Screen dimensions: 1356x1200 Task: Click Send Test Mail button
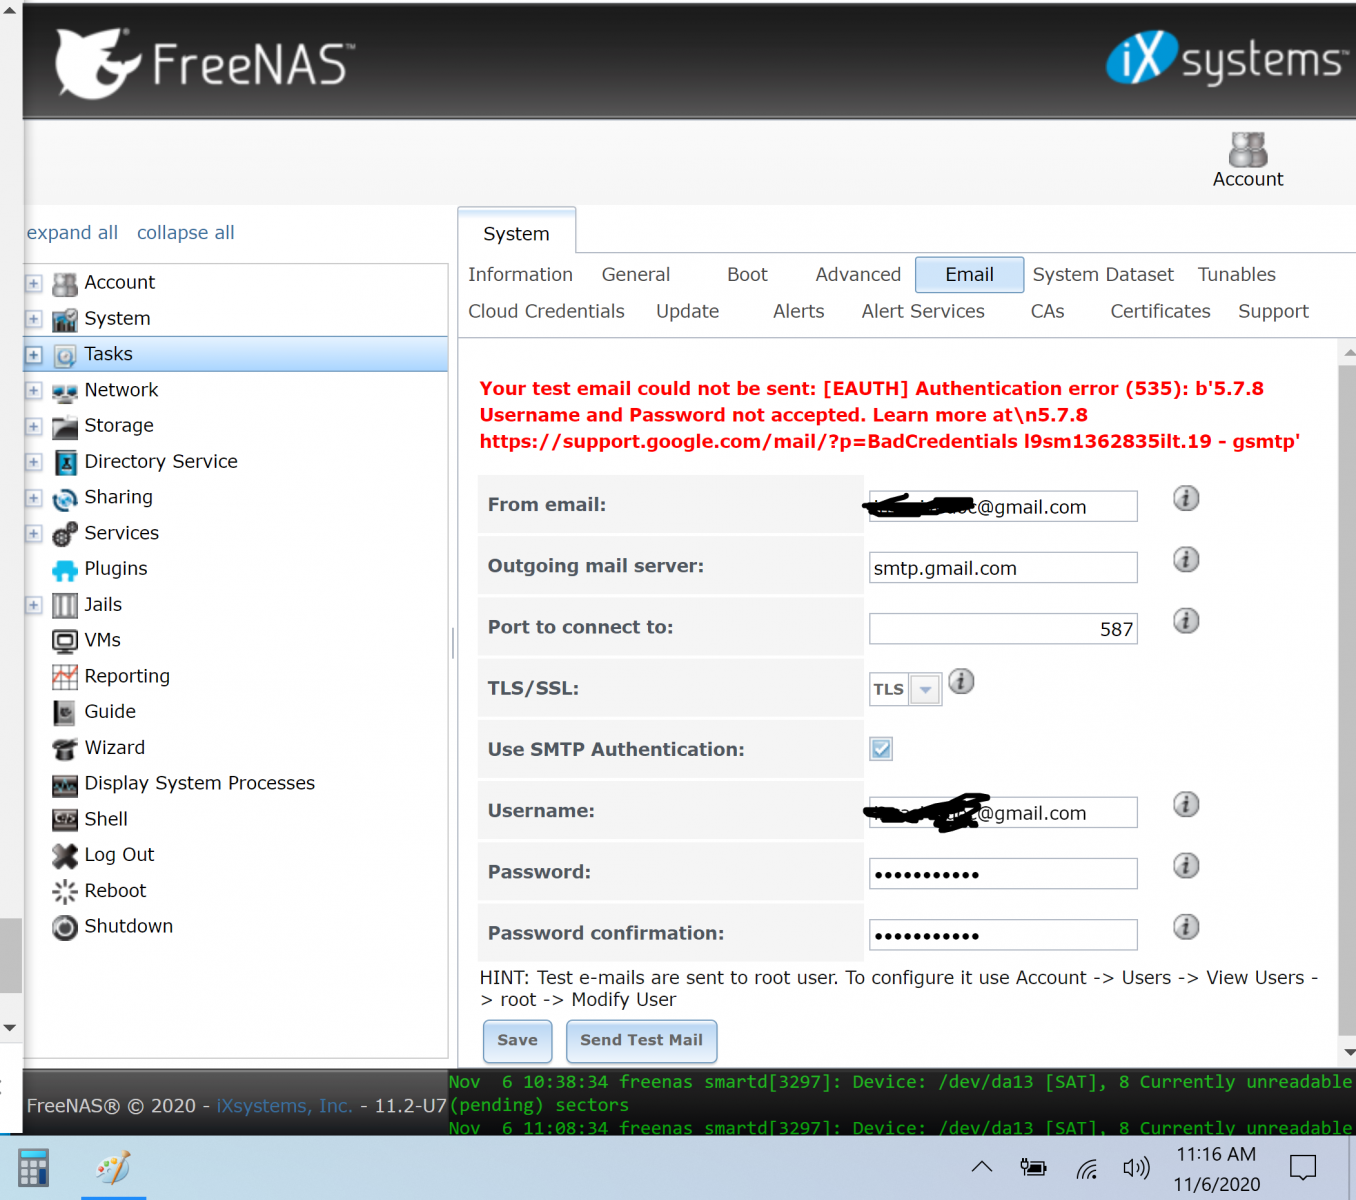[x=641, y=1041]
